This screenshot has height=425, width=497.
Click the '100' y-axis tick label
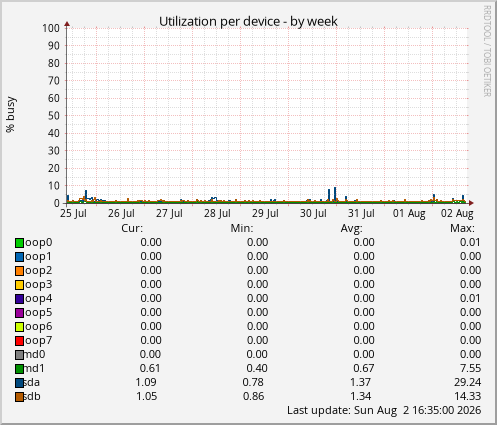[x=51, y=28]
